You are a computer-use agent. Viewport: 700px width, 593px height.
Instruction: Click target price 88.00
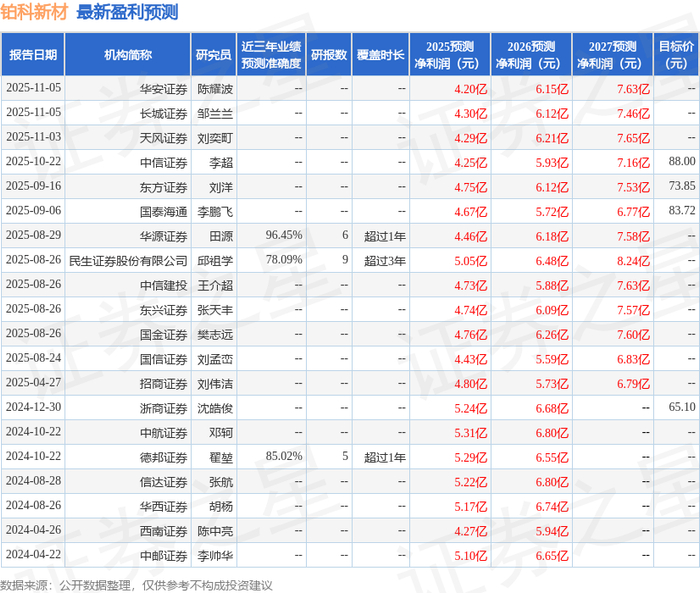682,161
